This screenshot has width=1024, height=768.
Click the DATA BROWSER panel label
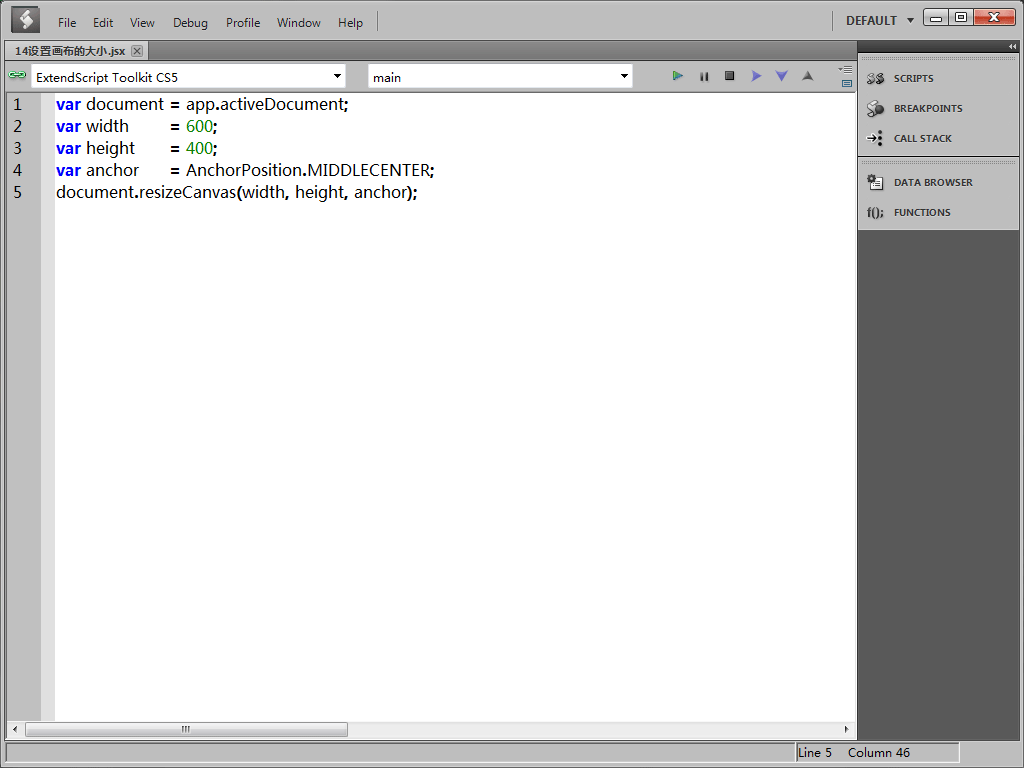click(933, 182)
